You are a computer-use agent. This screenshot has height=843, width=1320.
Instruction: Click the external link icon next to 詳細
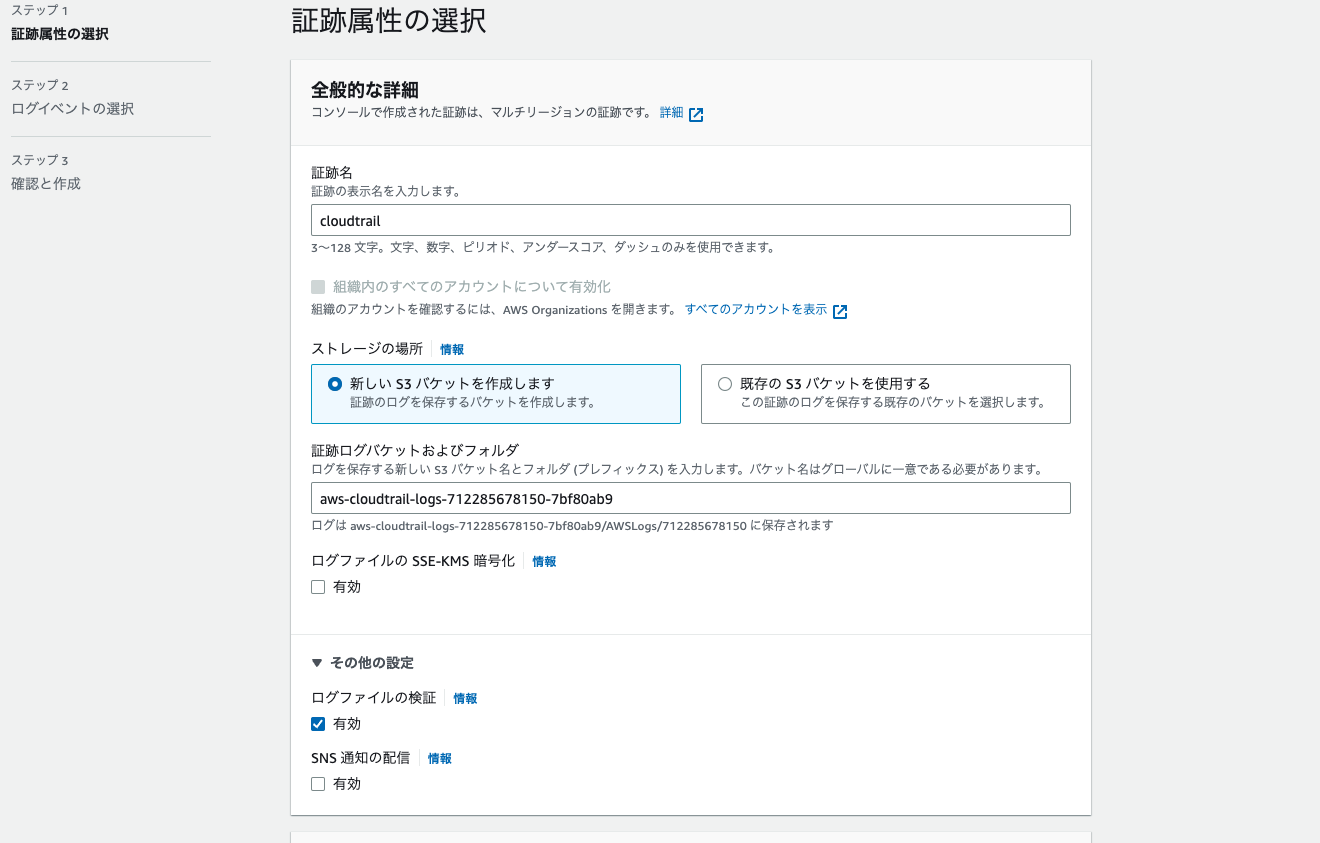[694, 114]
